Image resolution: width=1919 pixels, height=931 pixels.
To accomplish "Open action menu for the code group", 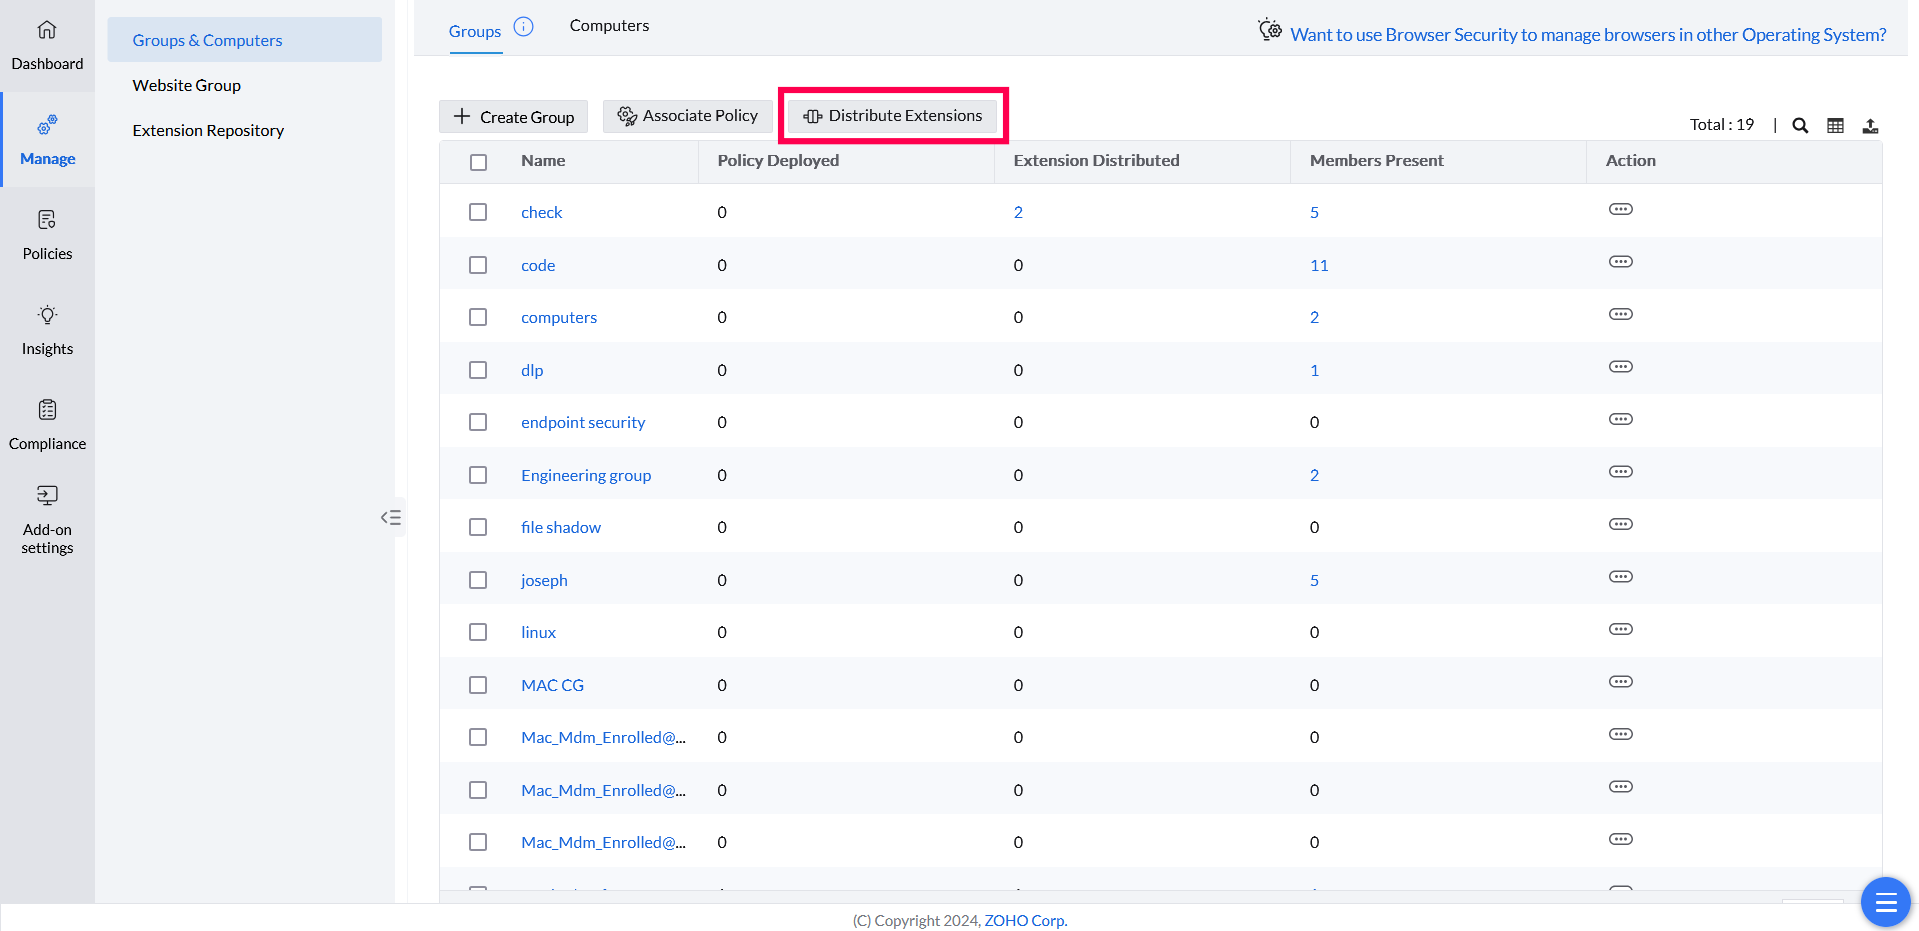I will [x=1620, y=262].
